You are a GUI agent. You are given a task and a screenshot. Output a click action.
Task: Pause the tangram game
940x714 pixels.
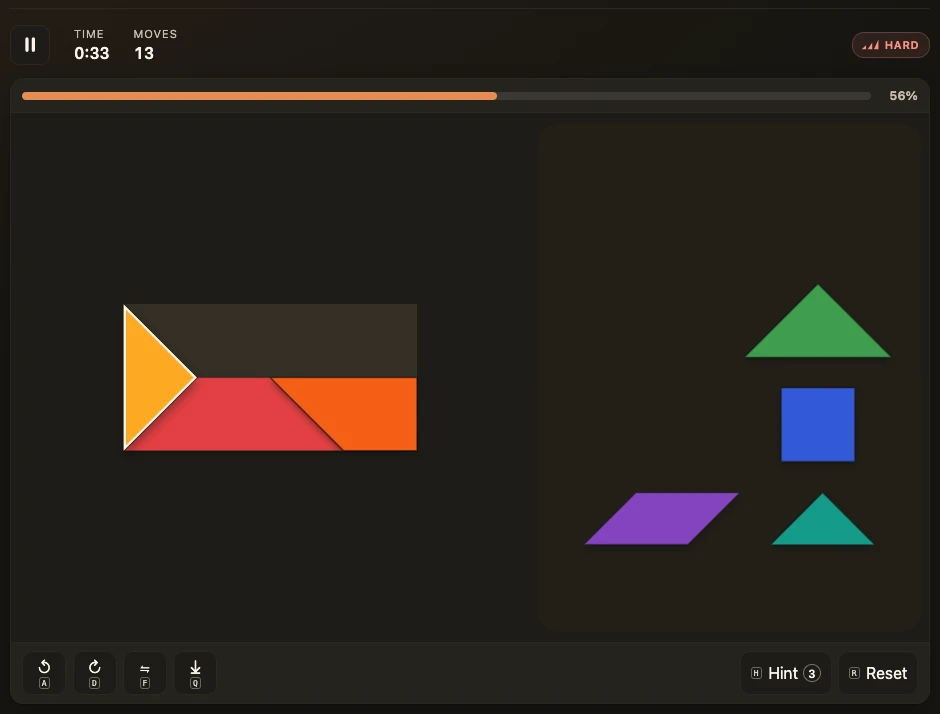pos(29,45)
